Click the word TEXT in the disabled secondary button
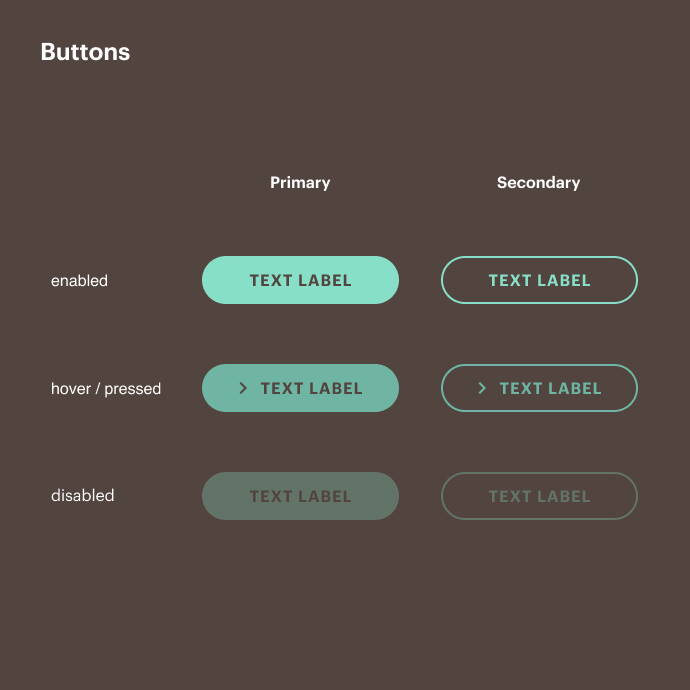This screenshot has width=690, height=690. coord(510,496)
